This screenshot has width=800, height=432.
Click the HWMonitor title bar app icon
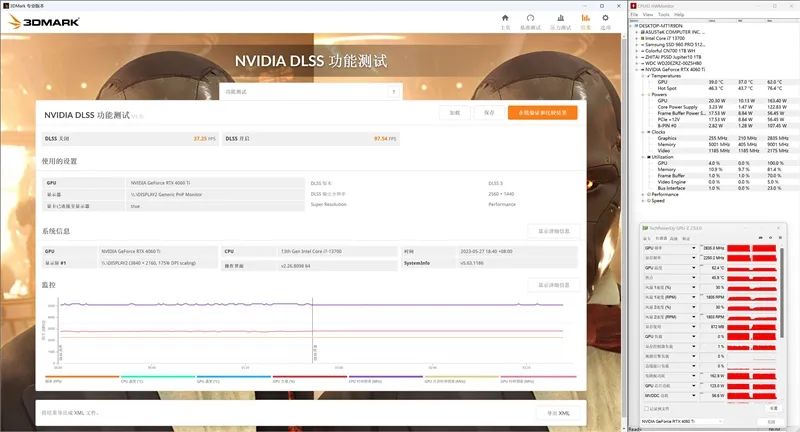coord(634,6)
